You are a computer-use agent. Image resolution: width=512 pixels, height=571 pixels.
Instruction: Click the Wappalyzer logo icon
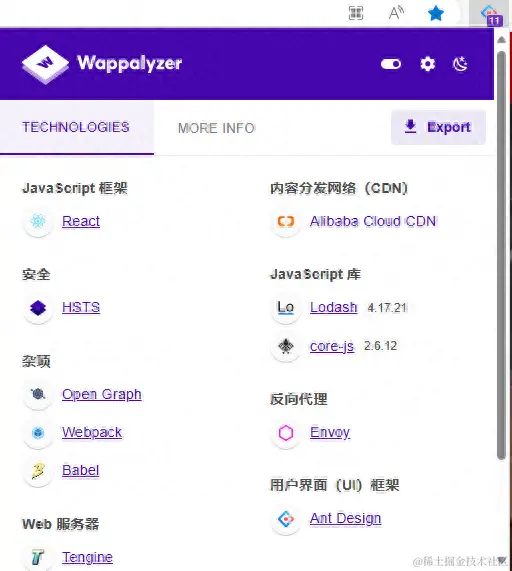click(x=45, y=64)
